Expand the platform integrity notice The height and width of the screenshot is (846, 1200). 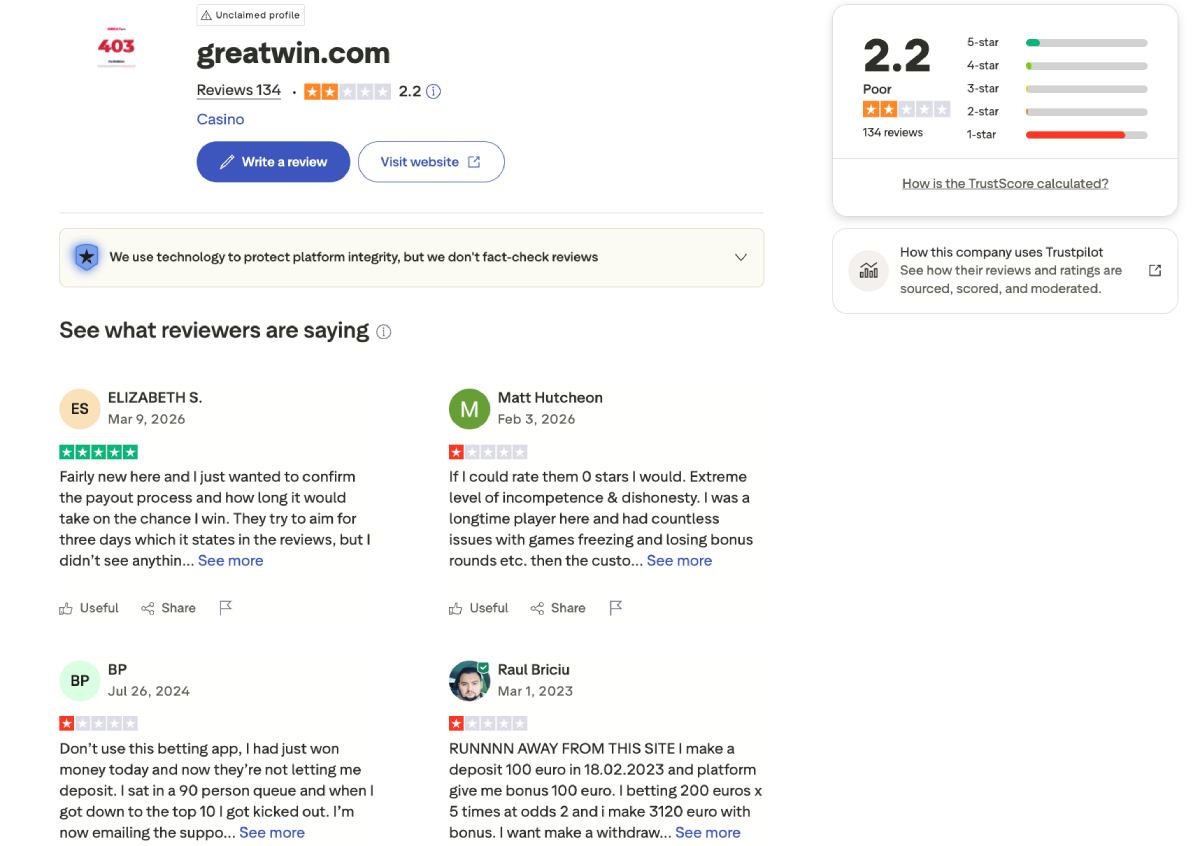coord(740,257)
